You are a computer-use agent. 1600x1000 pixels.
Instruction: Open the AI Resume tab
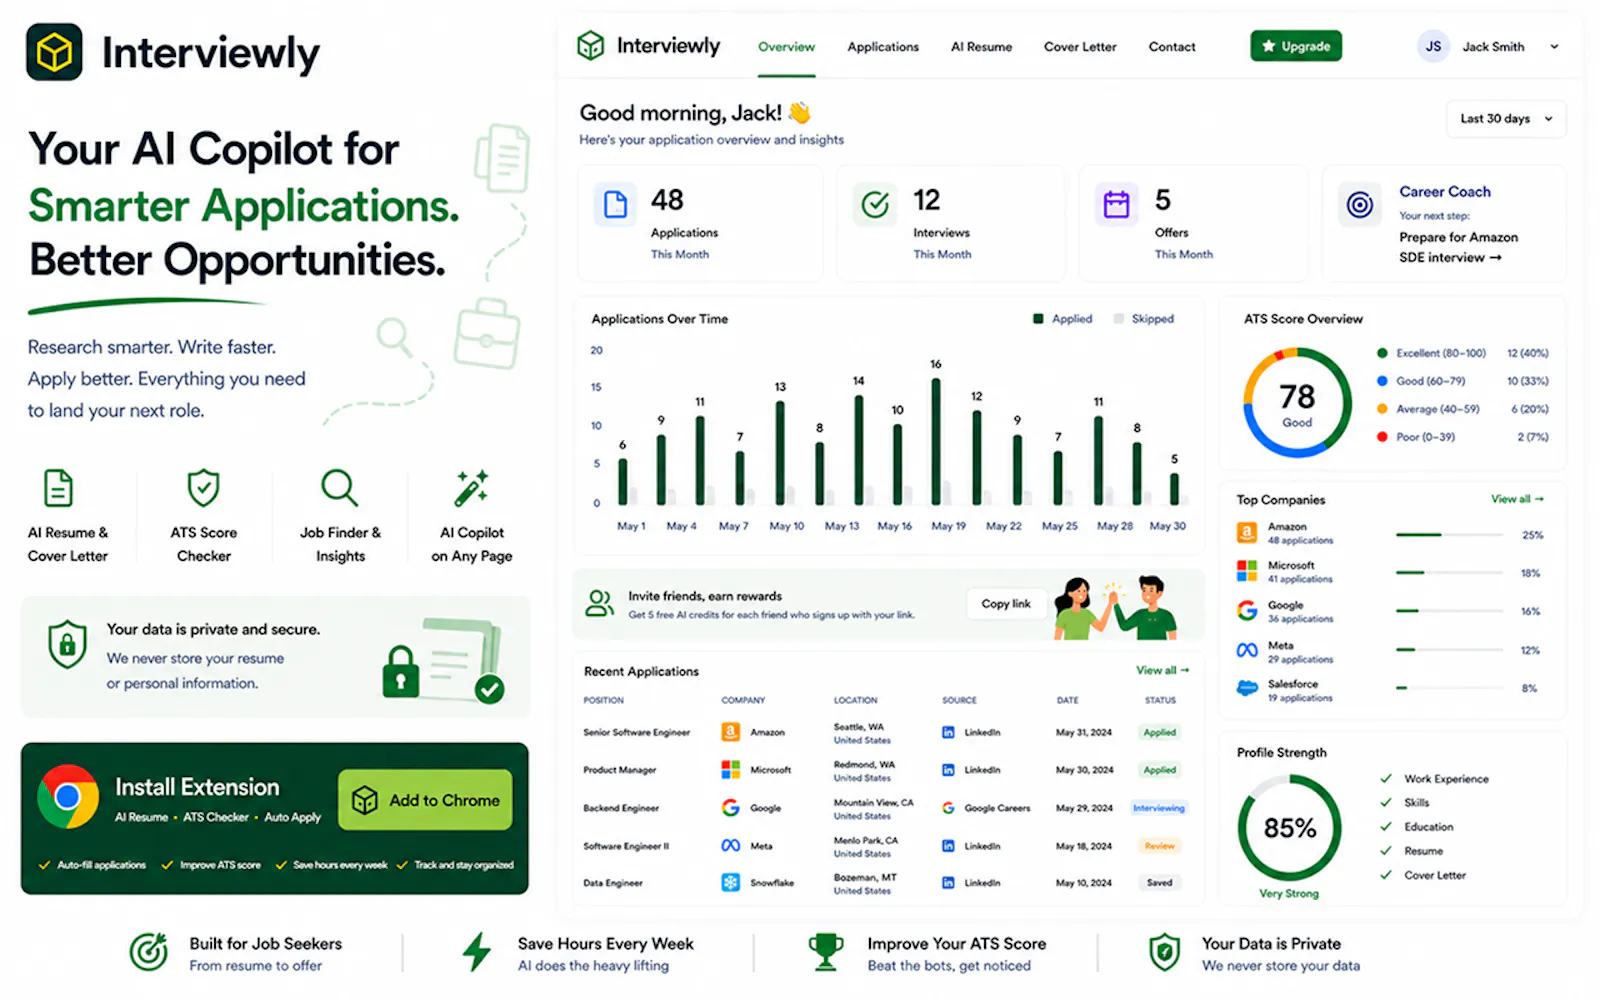981,47
